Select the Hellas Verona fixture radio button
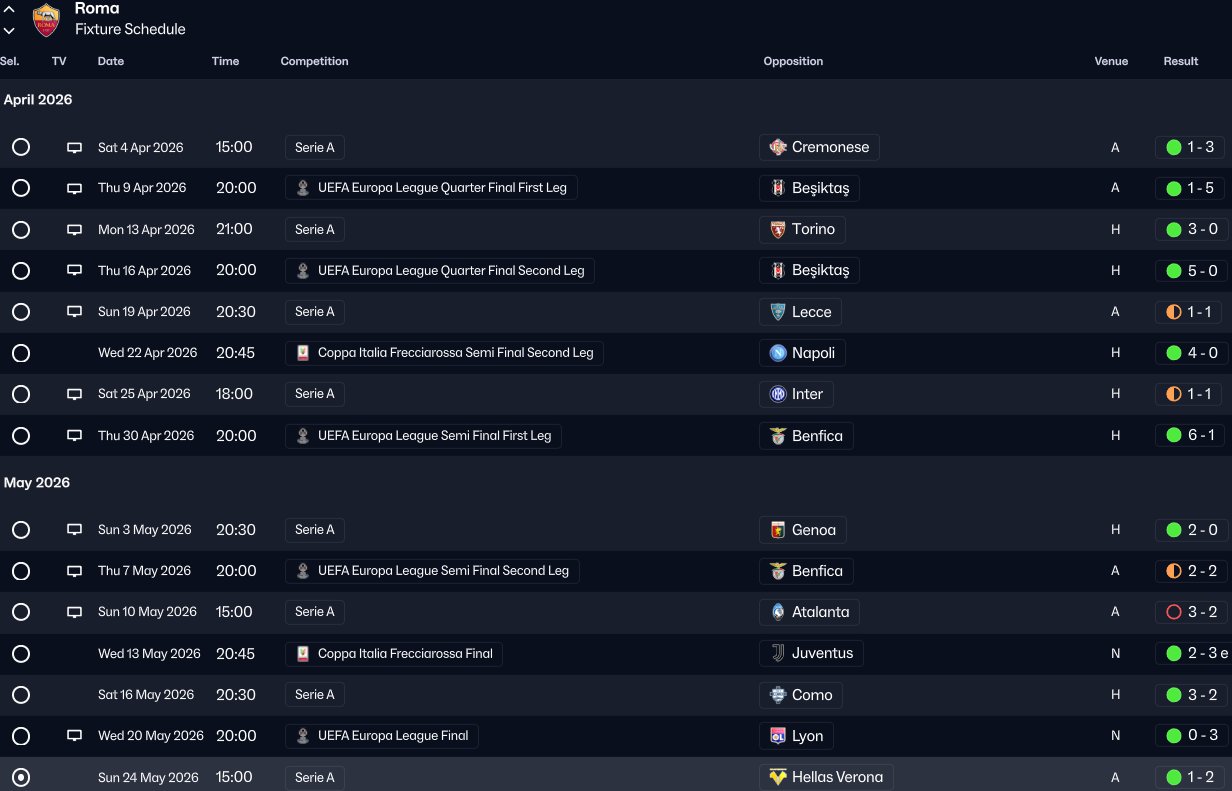 (x=21, y=777)
